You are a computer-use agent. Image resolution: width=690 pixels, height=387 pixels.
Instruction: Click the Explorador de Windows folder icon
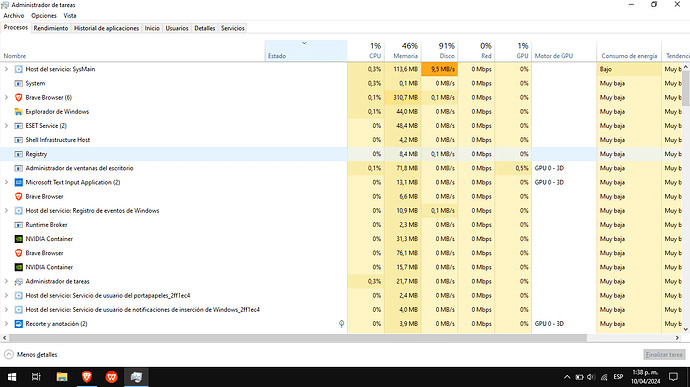pyautogui.click(x=18, y=111)
